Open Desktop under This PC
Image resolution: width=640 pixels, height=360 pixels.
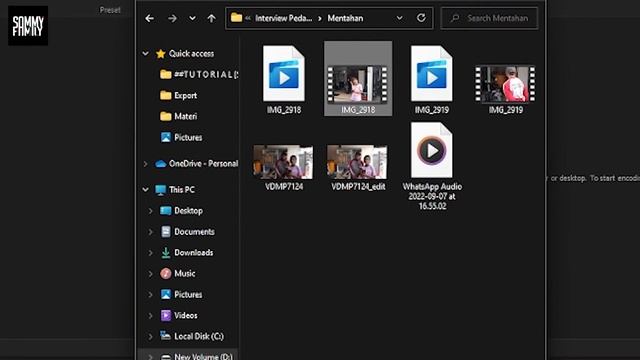181,211
